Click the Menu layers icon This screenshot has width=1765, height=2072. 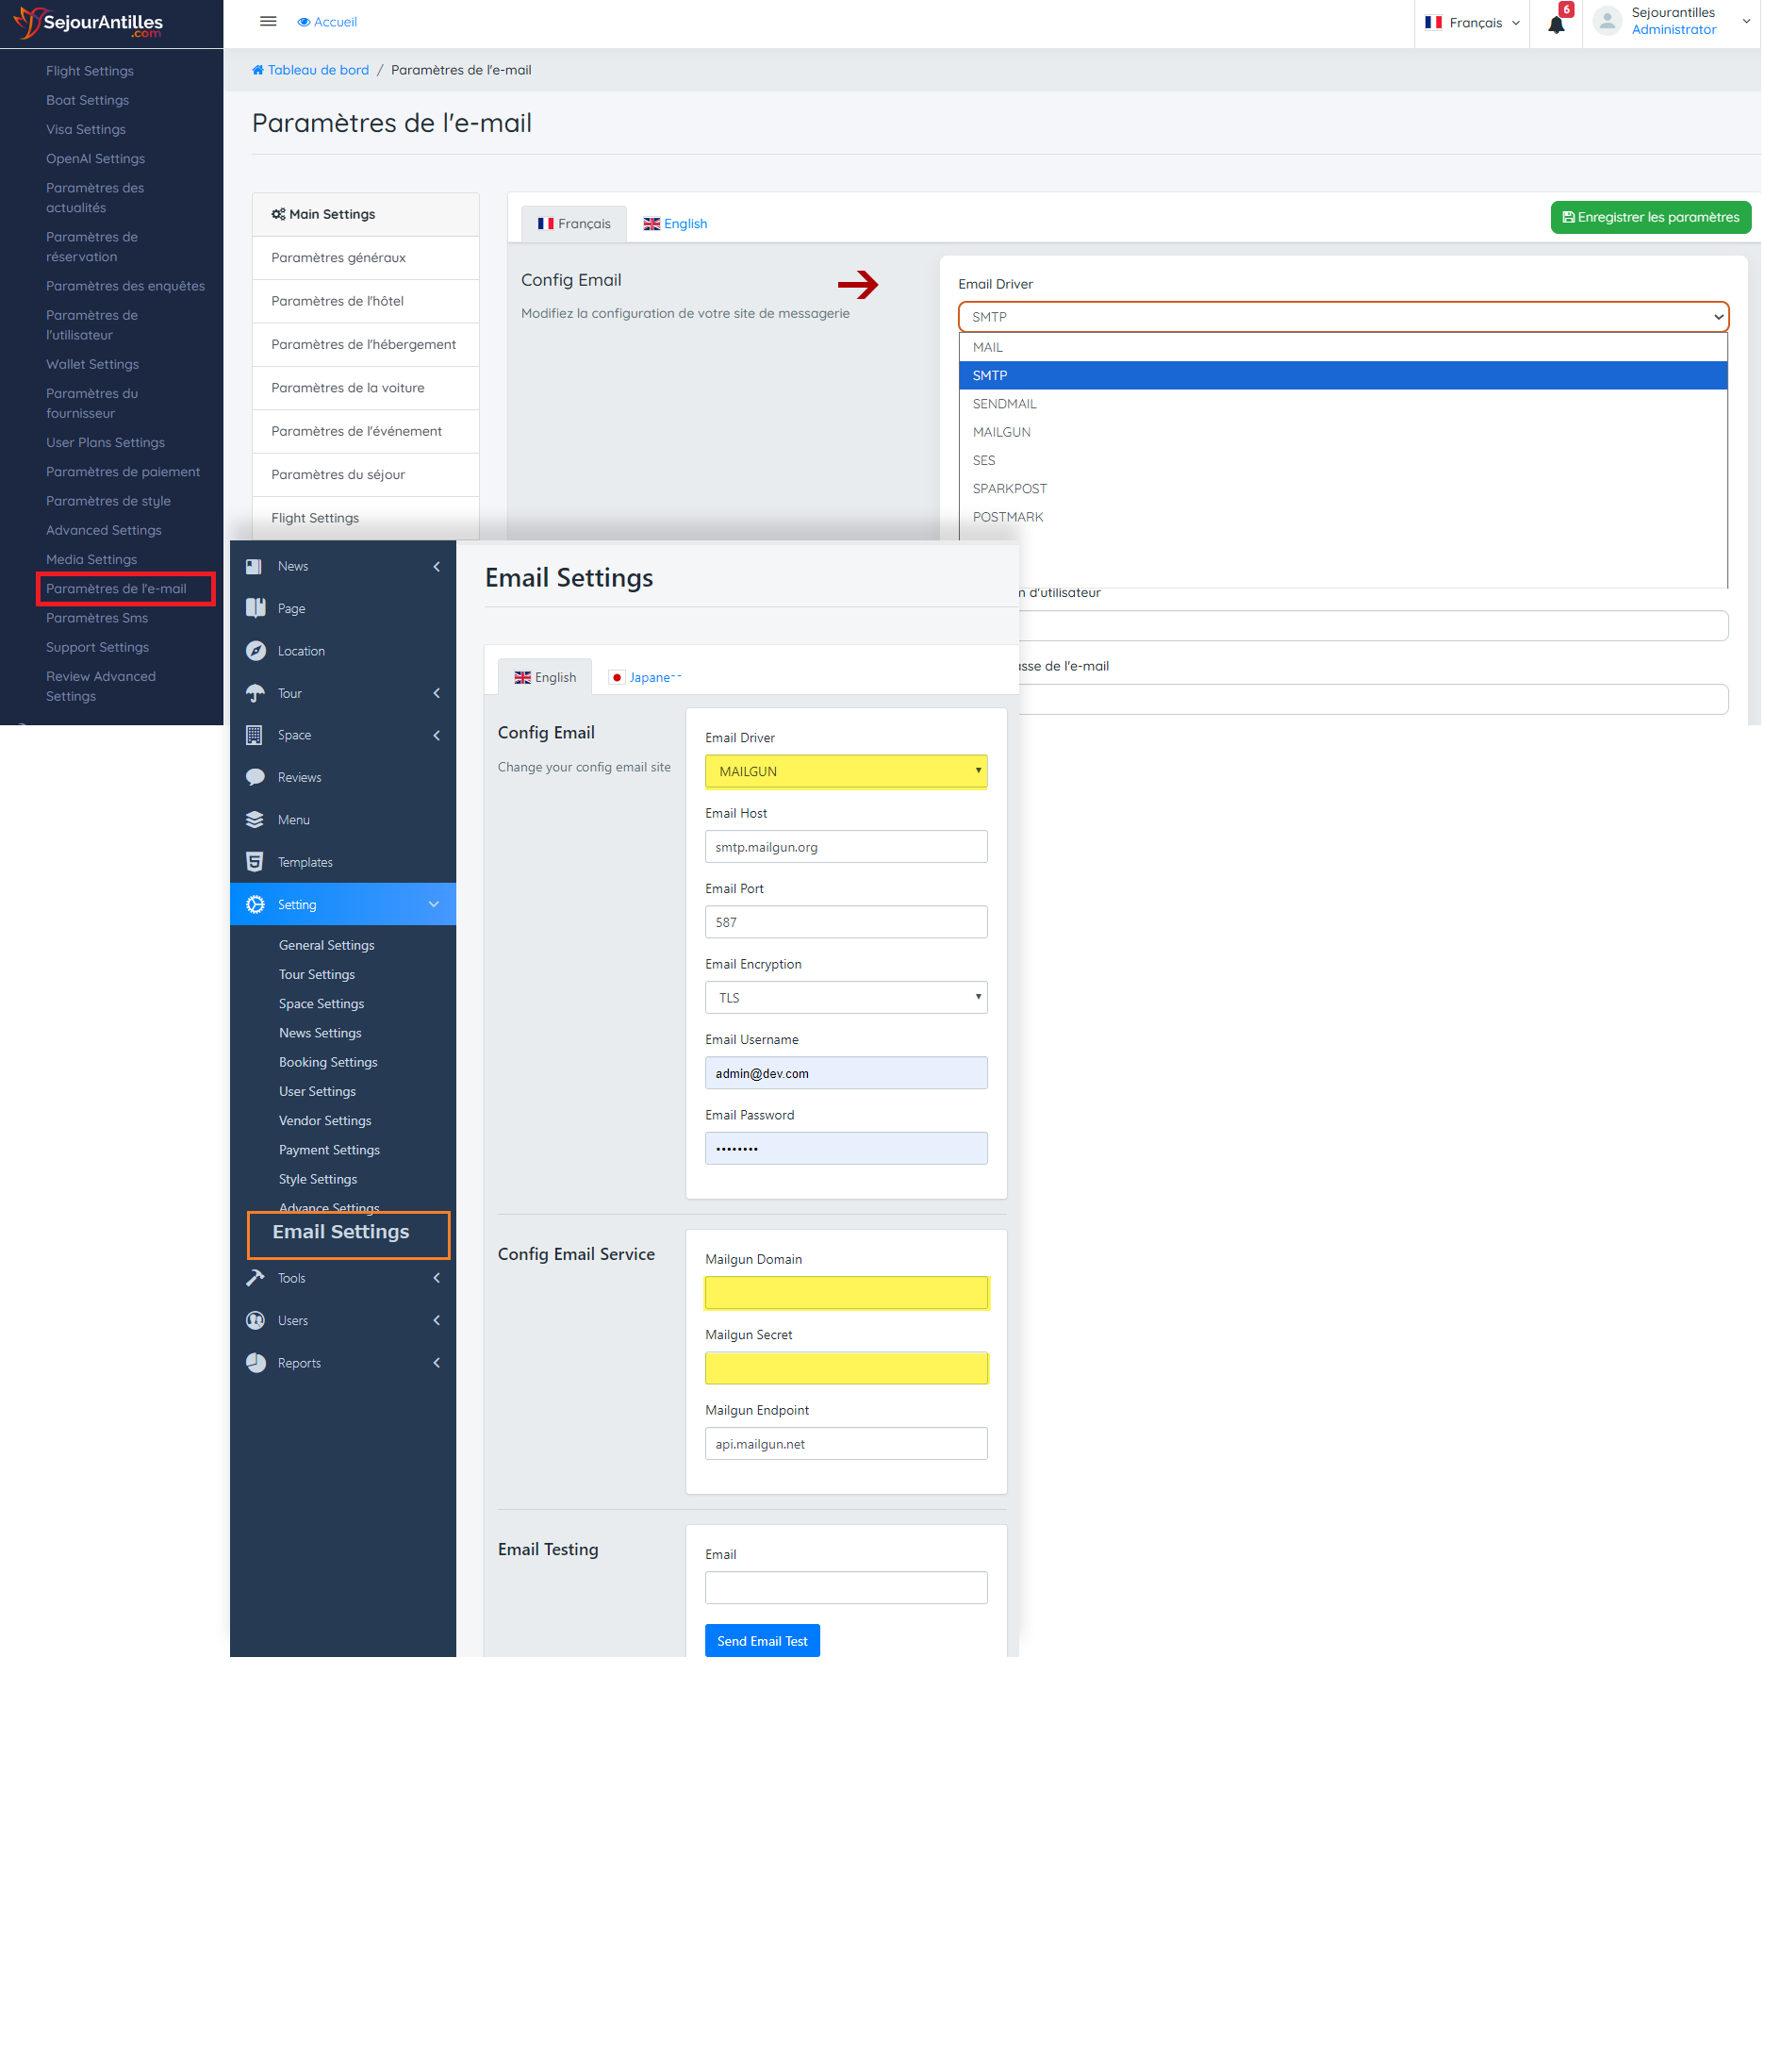pos(255,820)
